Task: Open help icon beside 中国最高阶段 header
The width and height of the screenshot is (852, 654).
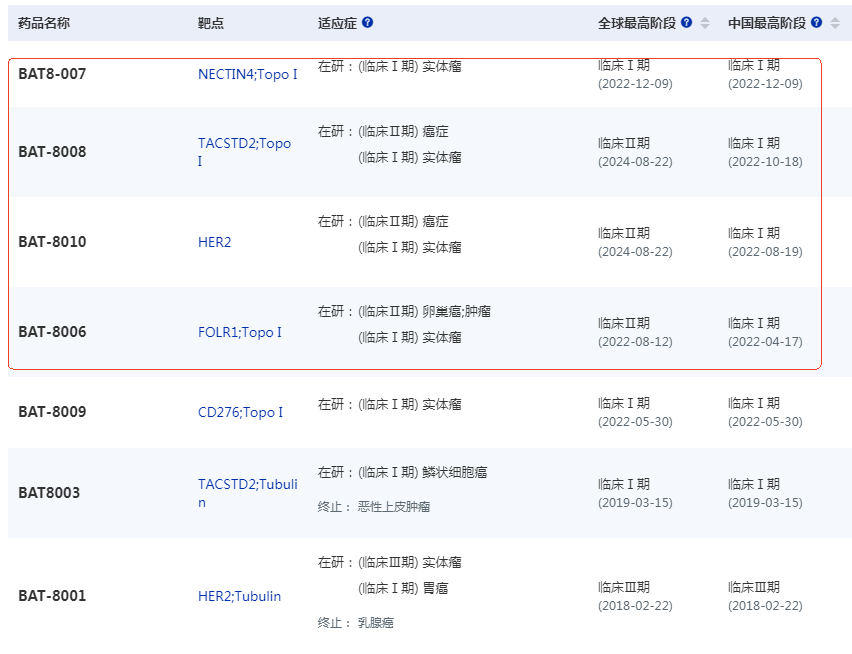Action: pos(816,22)
